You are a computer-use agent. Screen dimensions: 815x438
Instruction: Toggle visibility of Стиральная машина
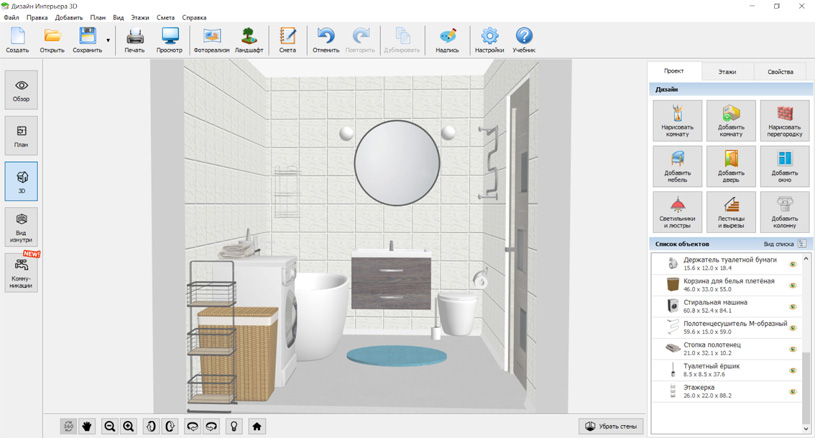tap(793, 307)
